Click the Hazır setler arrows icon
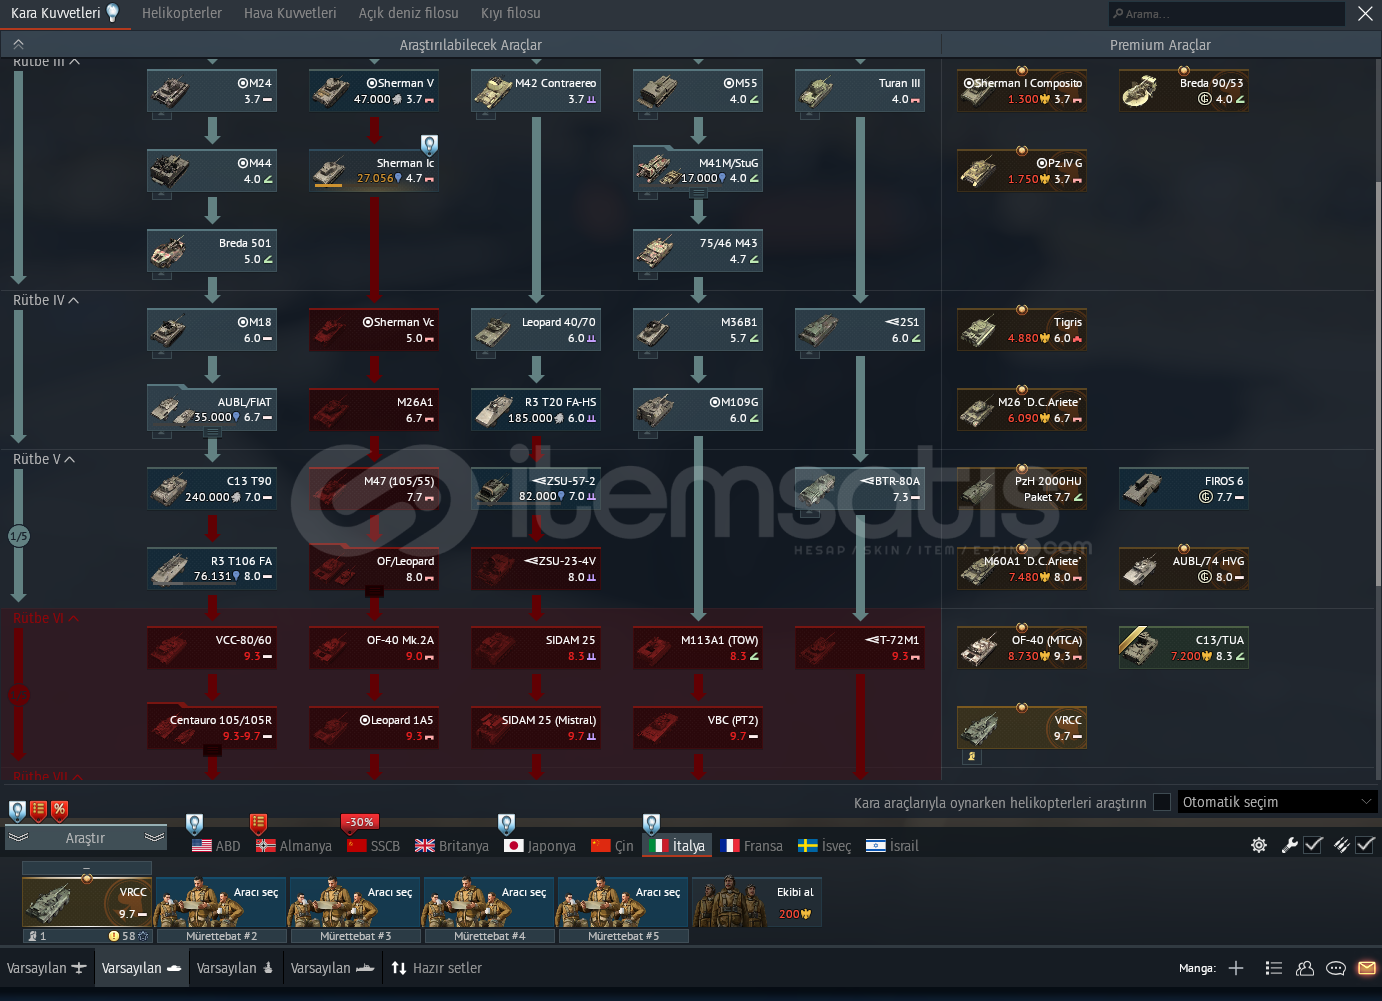This screenshot has height=1001, width=1382. pos(399,968)
